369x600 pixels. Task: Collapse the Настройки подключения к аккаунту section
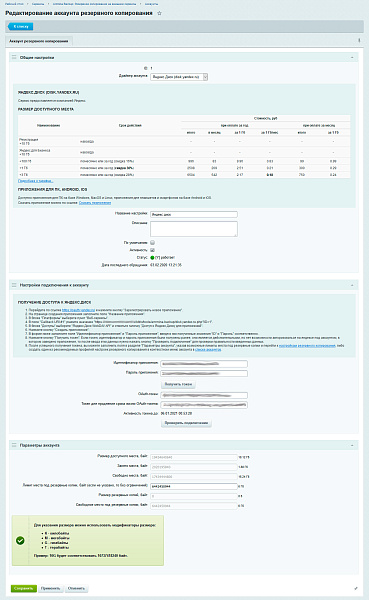pyautogui.click(x=352, y=285)
